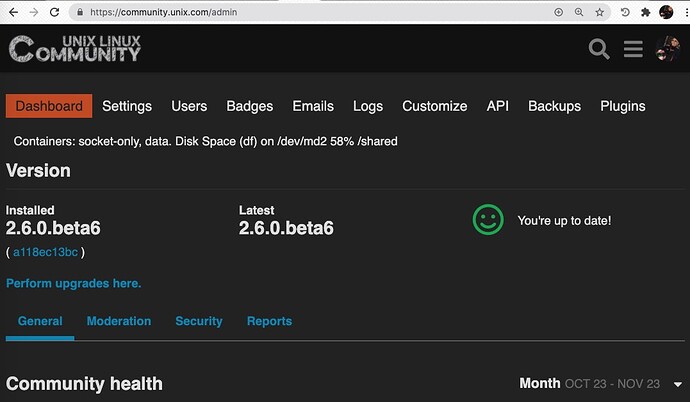Open the Customize admin tab
The image size is (690, 402).
[434, 106]
